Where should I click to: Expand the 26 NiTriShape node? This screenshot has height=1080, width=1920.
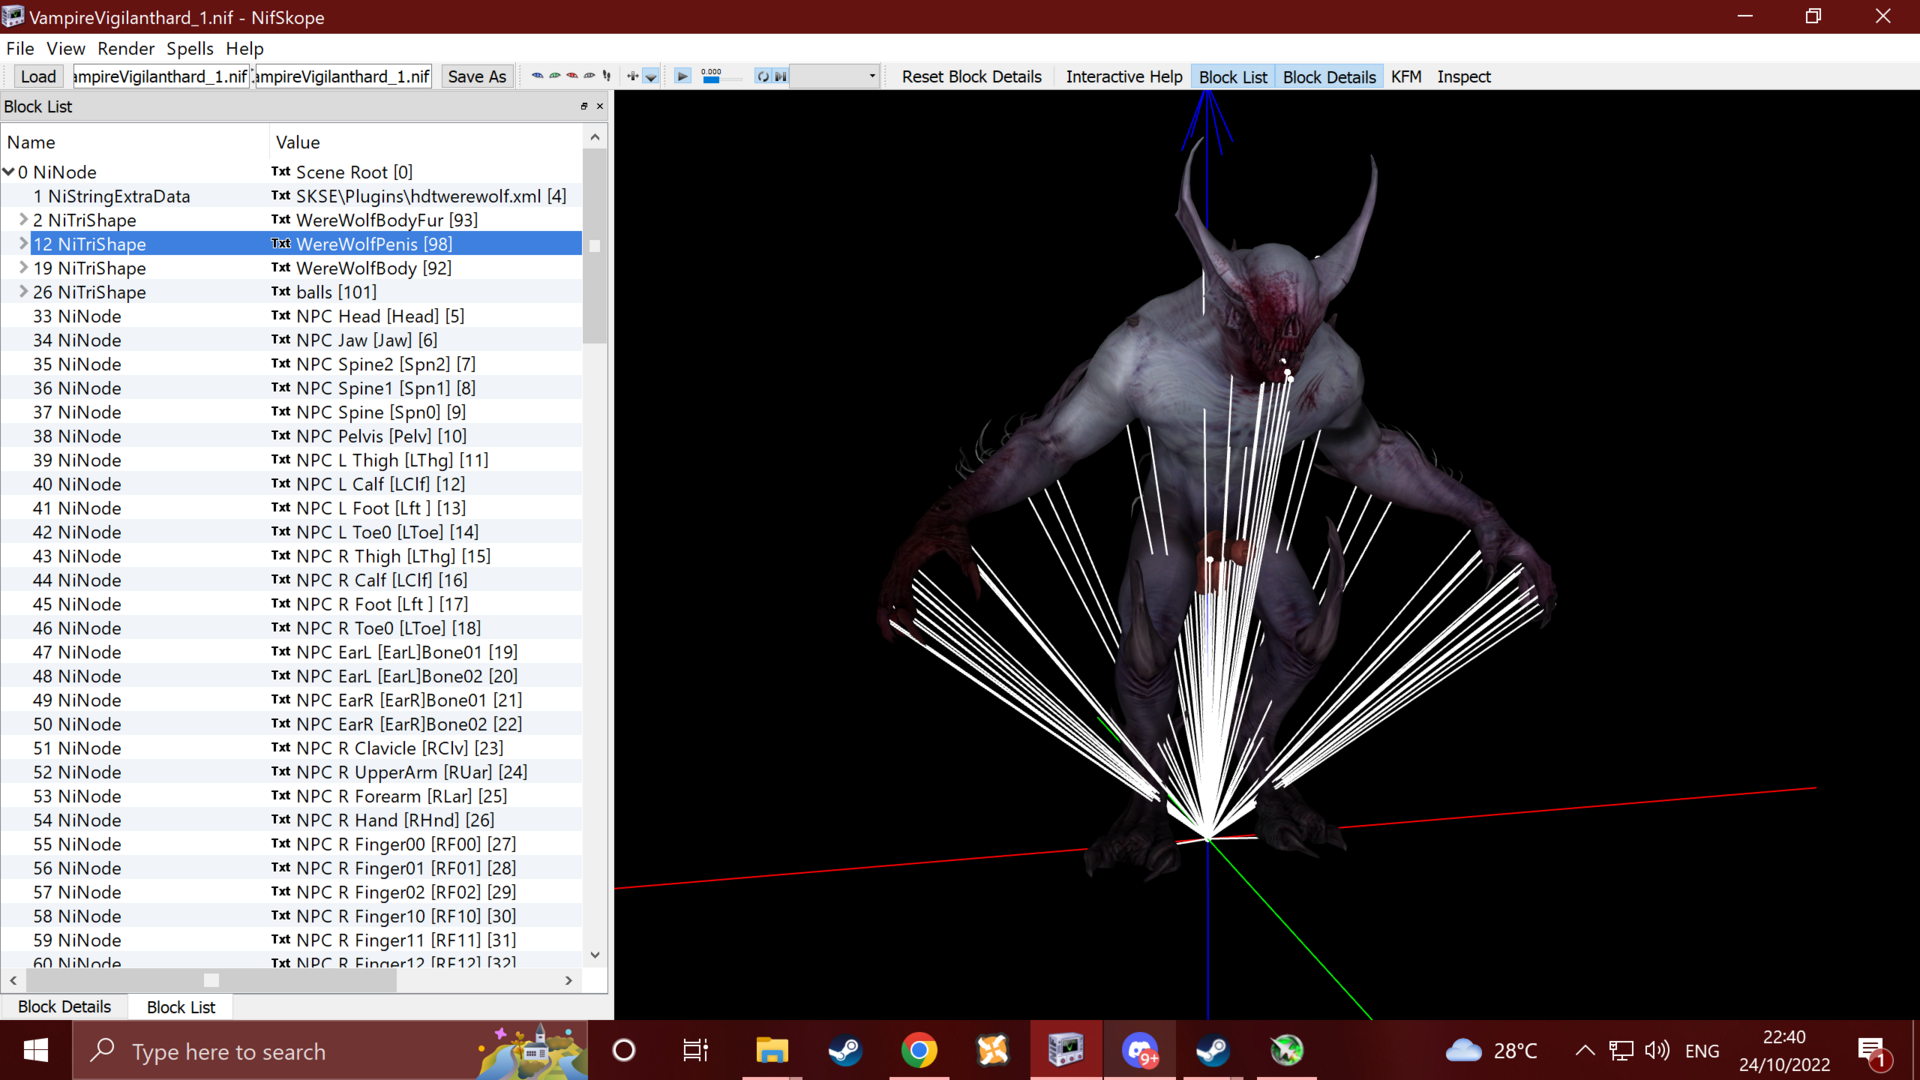point(23,291)
